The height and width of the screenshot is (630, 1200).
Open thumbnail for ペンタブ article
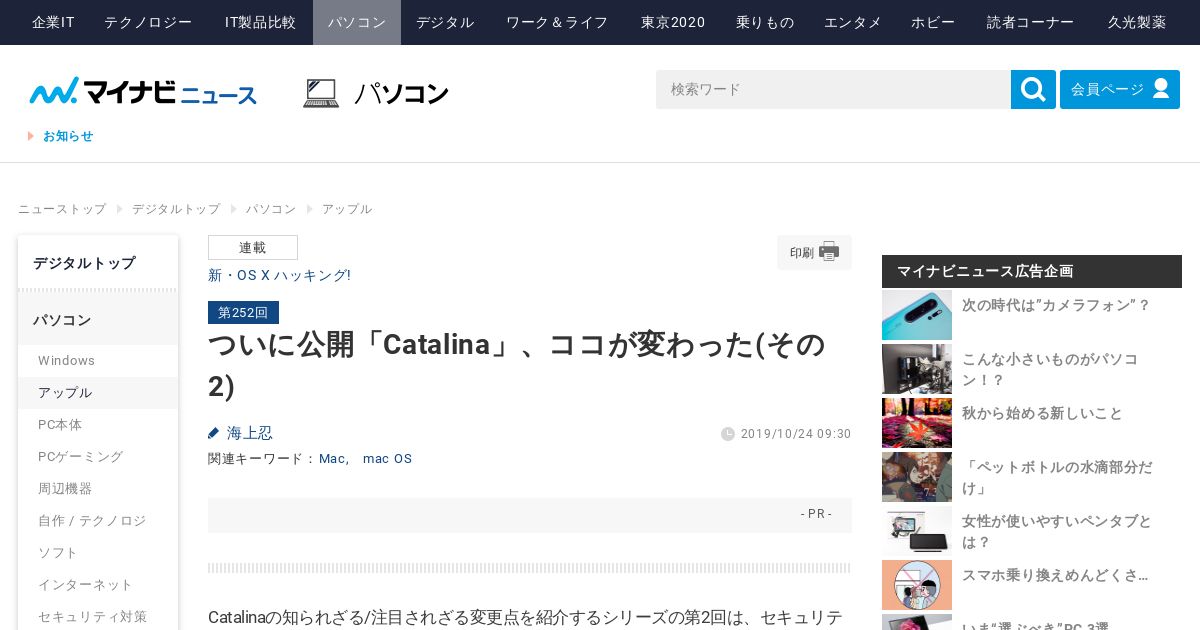917,531
